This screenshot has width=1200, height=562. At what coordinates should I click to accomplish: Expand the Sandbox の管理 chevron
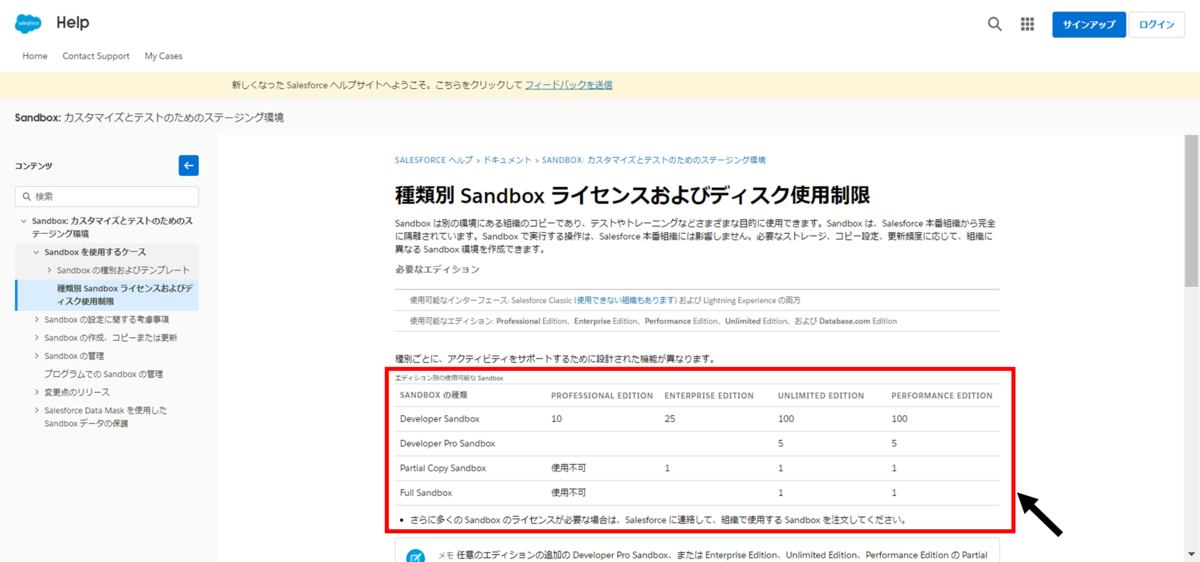pyautogui.click(x=36, y=355)
